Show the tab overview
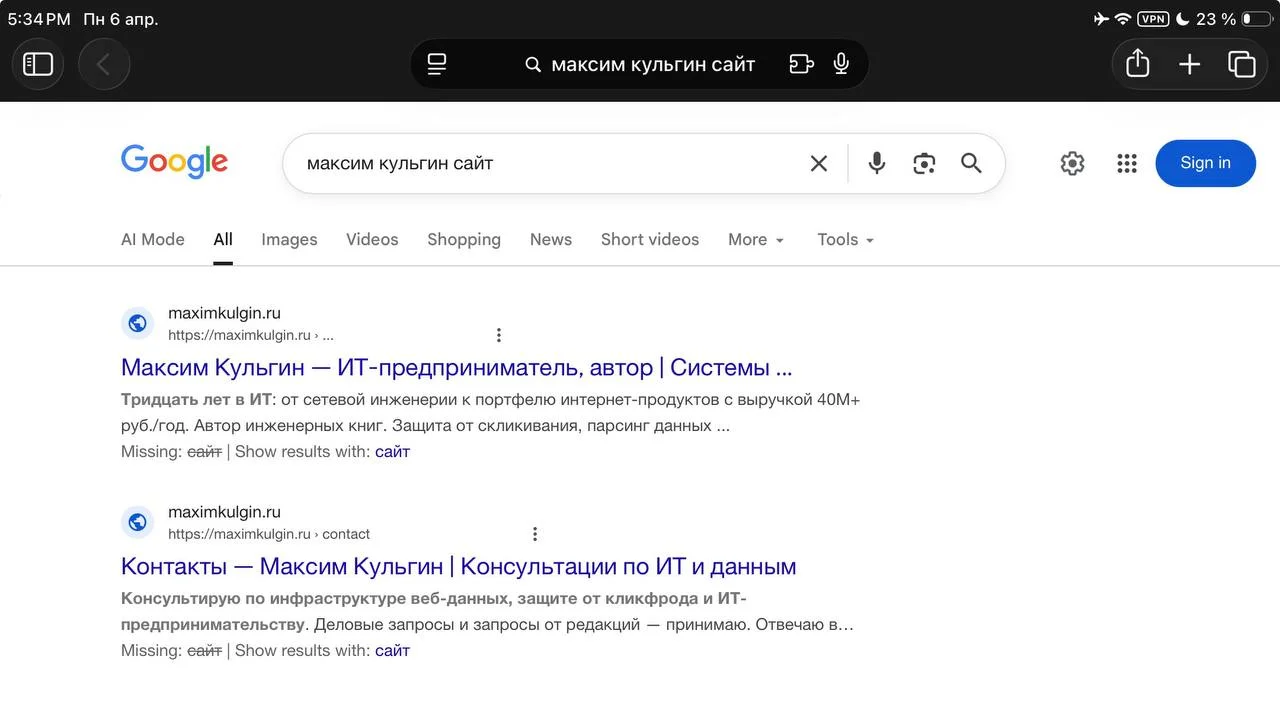The height and width of the screenshot is (701, 1280). [1241, 64]
